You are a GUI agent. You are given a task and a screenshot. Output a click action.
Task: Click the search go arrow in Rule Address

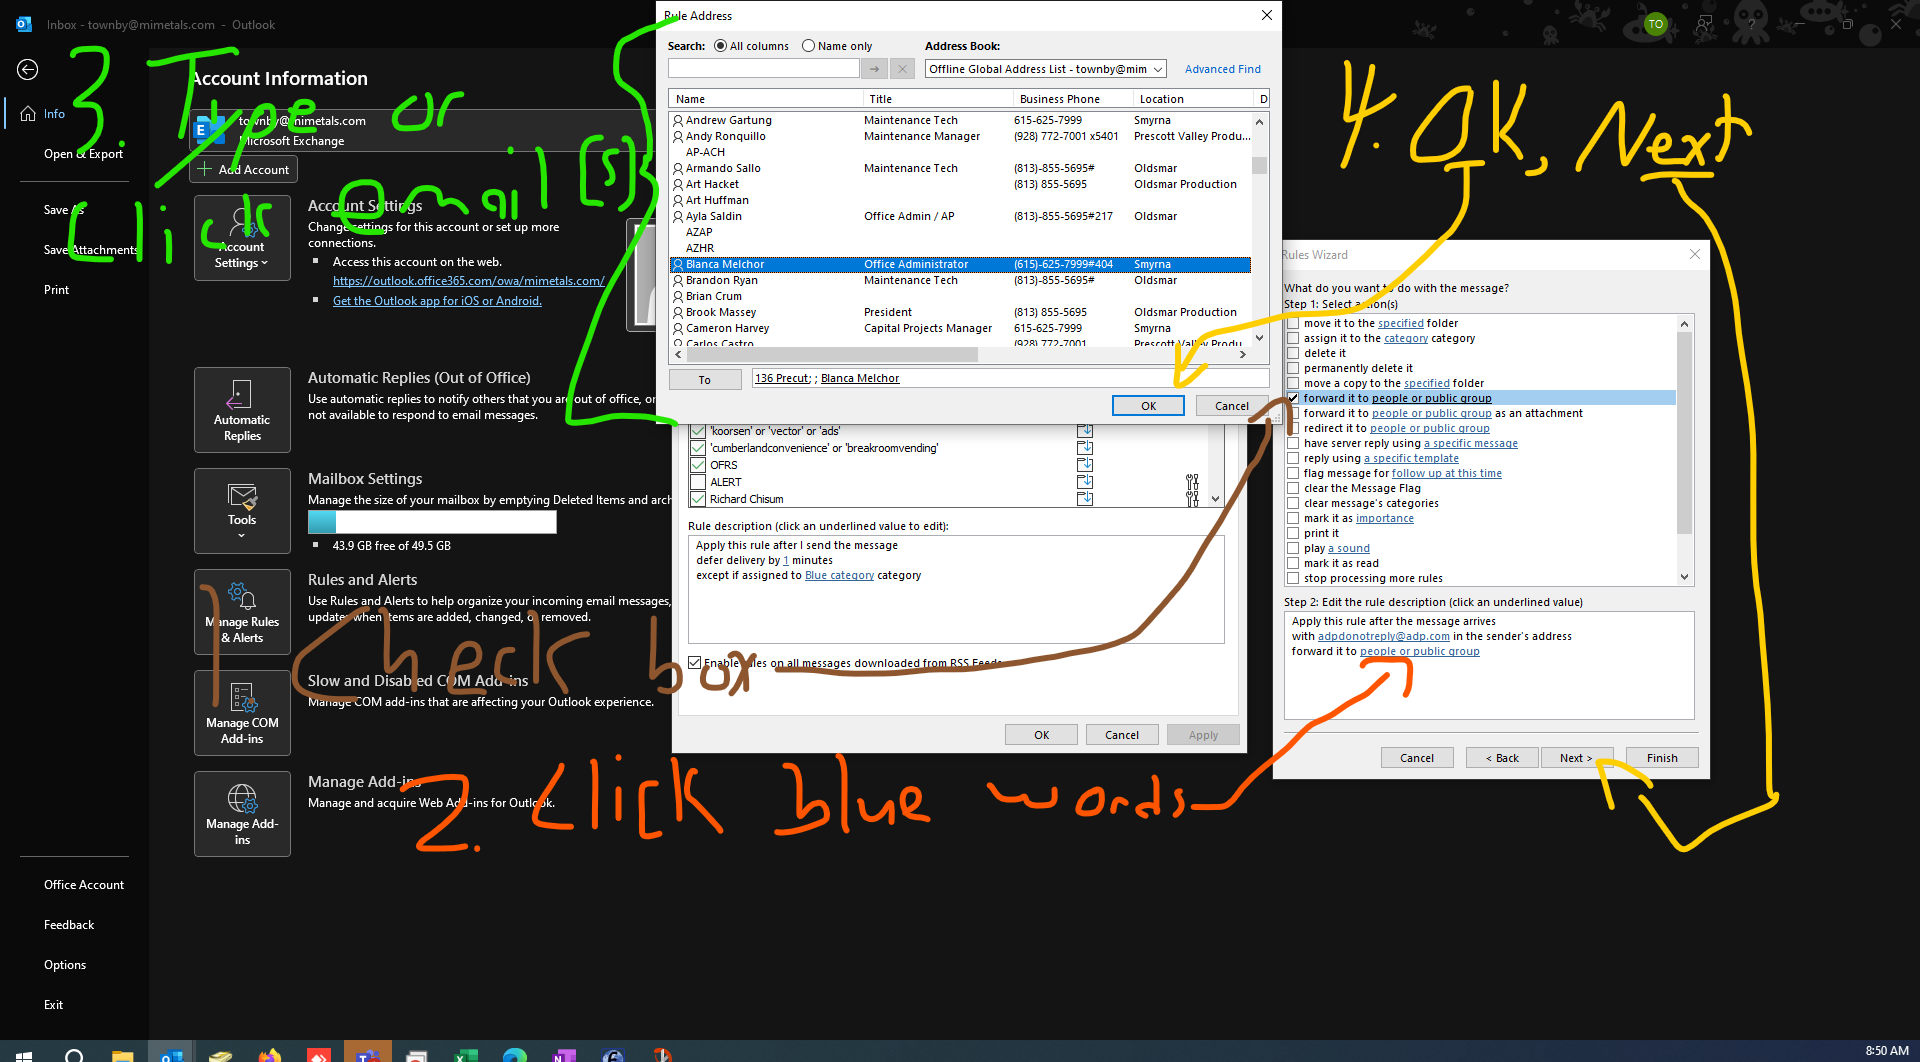click(875, 69)
